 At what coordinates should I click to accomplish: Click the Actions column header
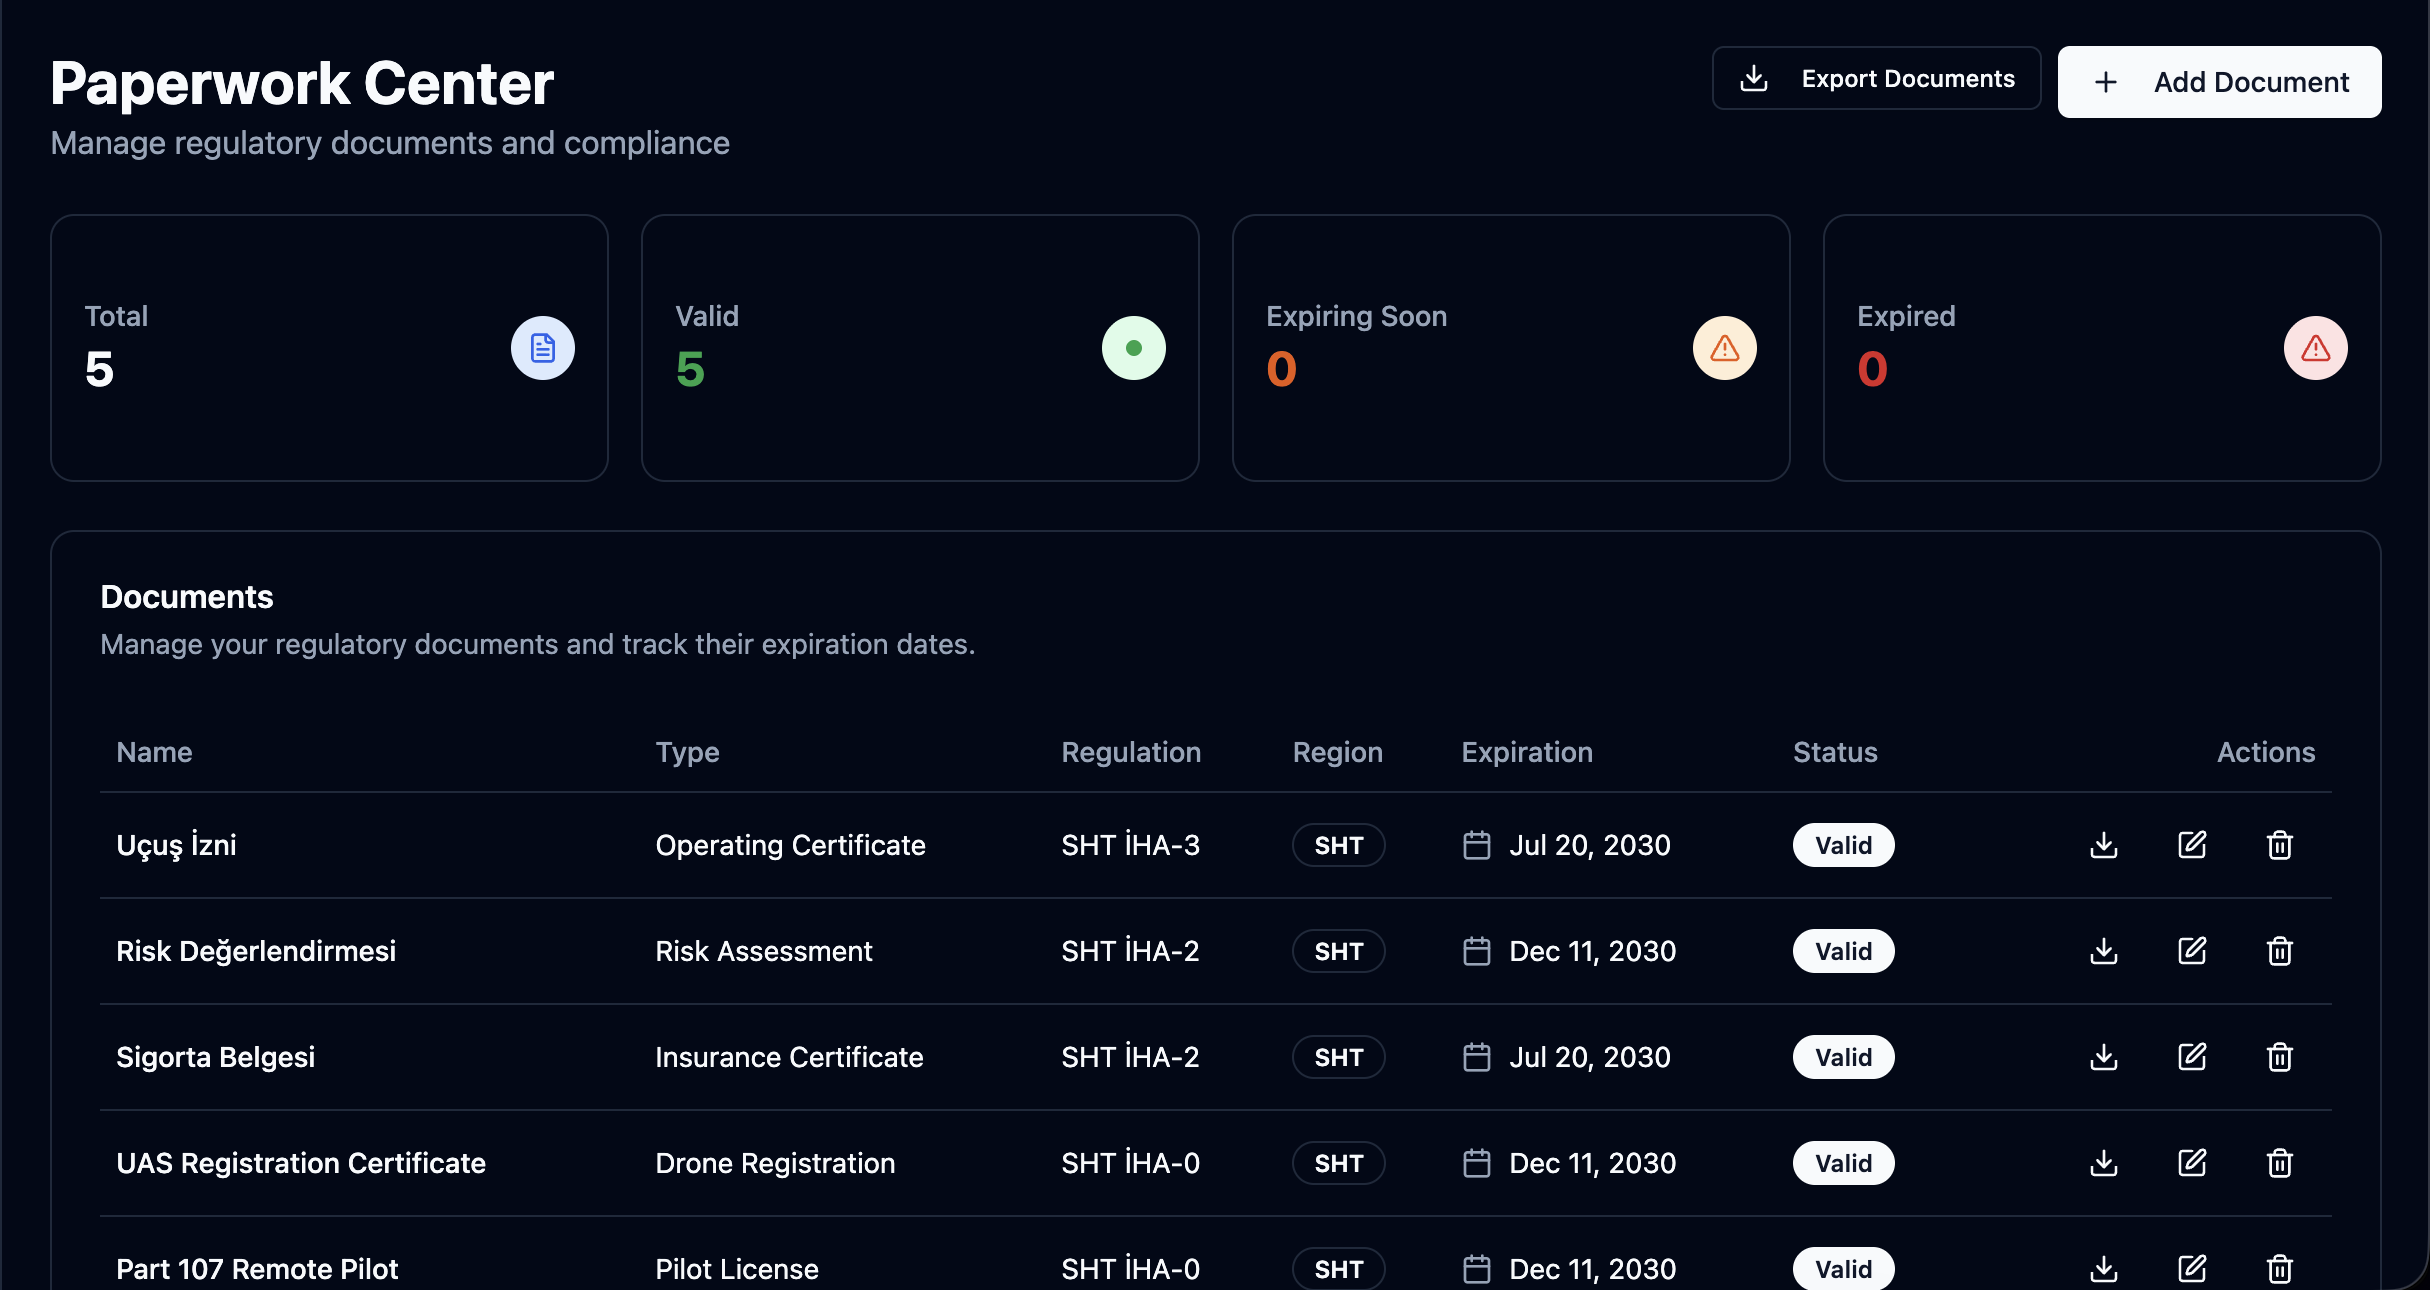pos(2266,752)
